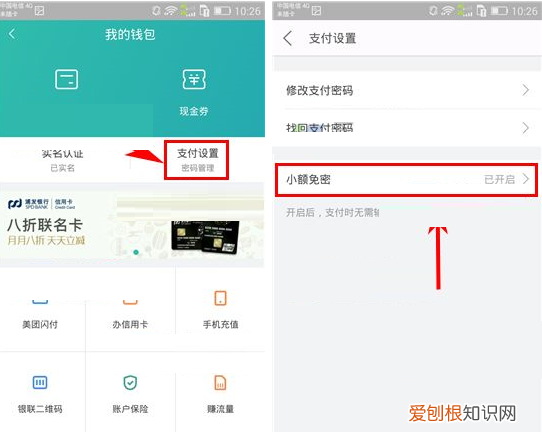Expand chevron on 小额免密 row
542x432 pixels.
click(x=526, y=179)
